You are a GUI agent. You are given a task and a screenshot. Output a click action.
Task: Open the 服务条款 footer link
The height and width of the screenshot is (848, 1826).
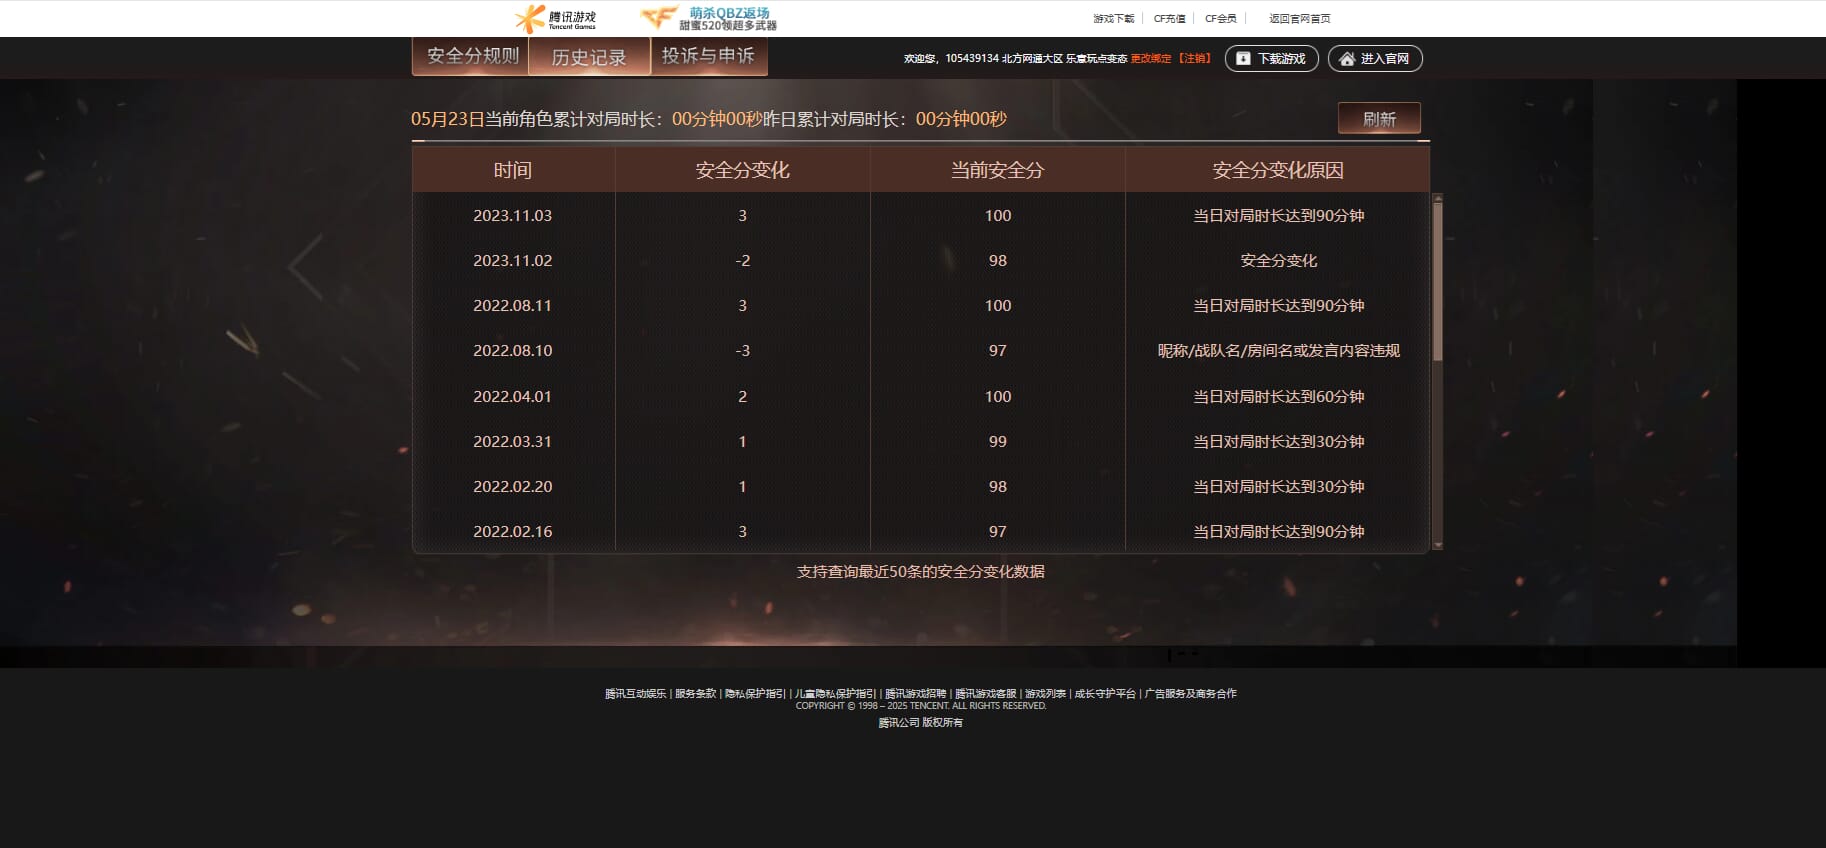point(696,694)
